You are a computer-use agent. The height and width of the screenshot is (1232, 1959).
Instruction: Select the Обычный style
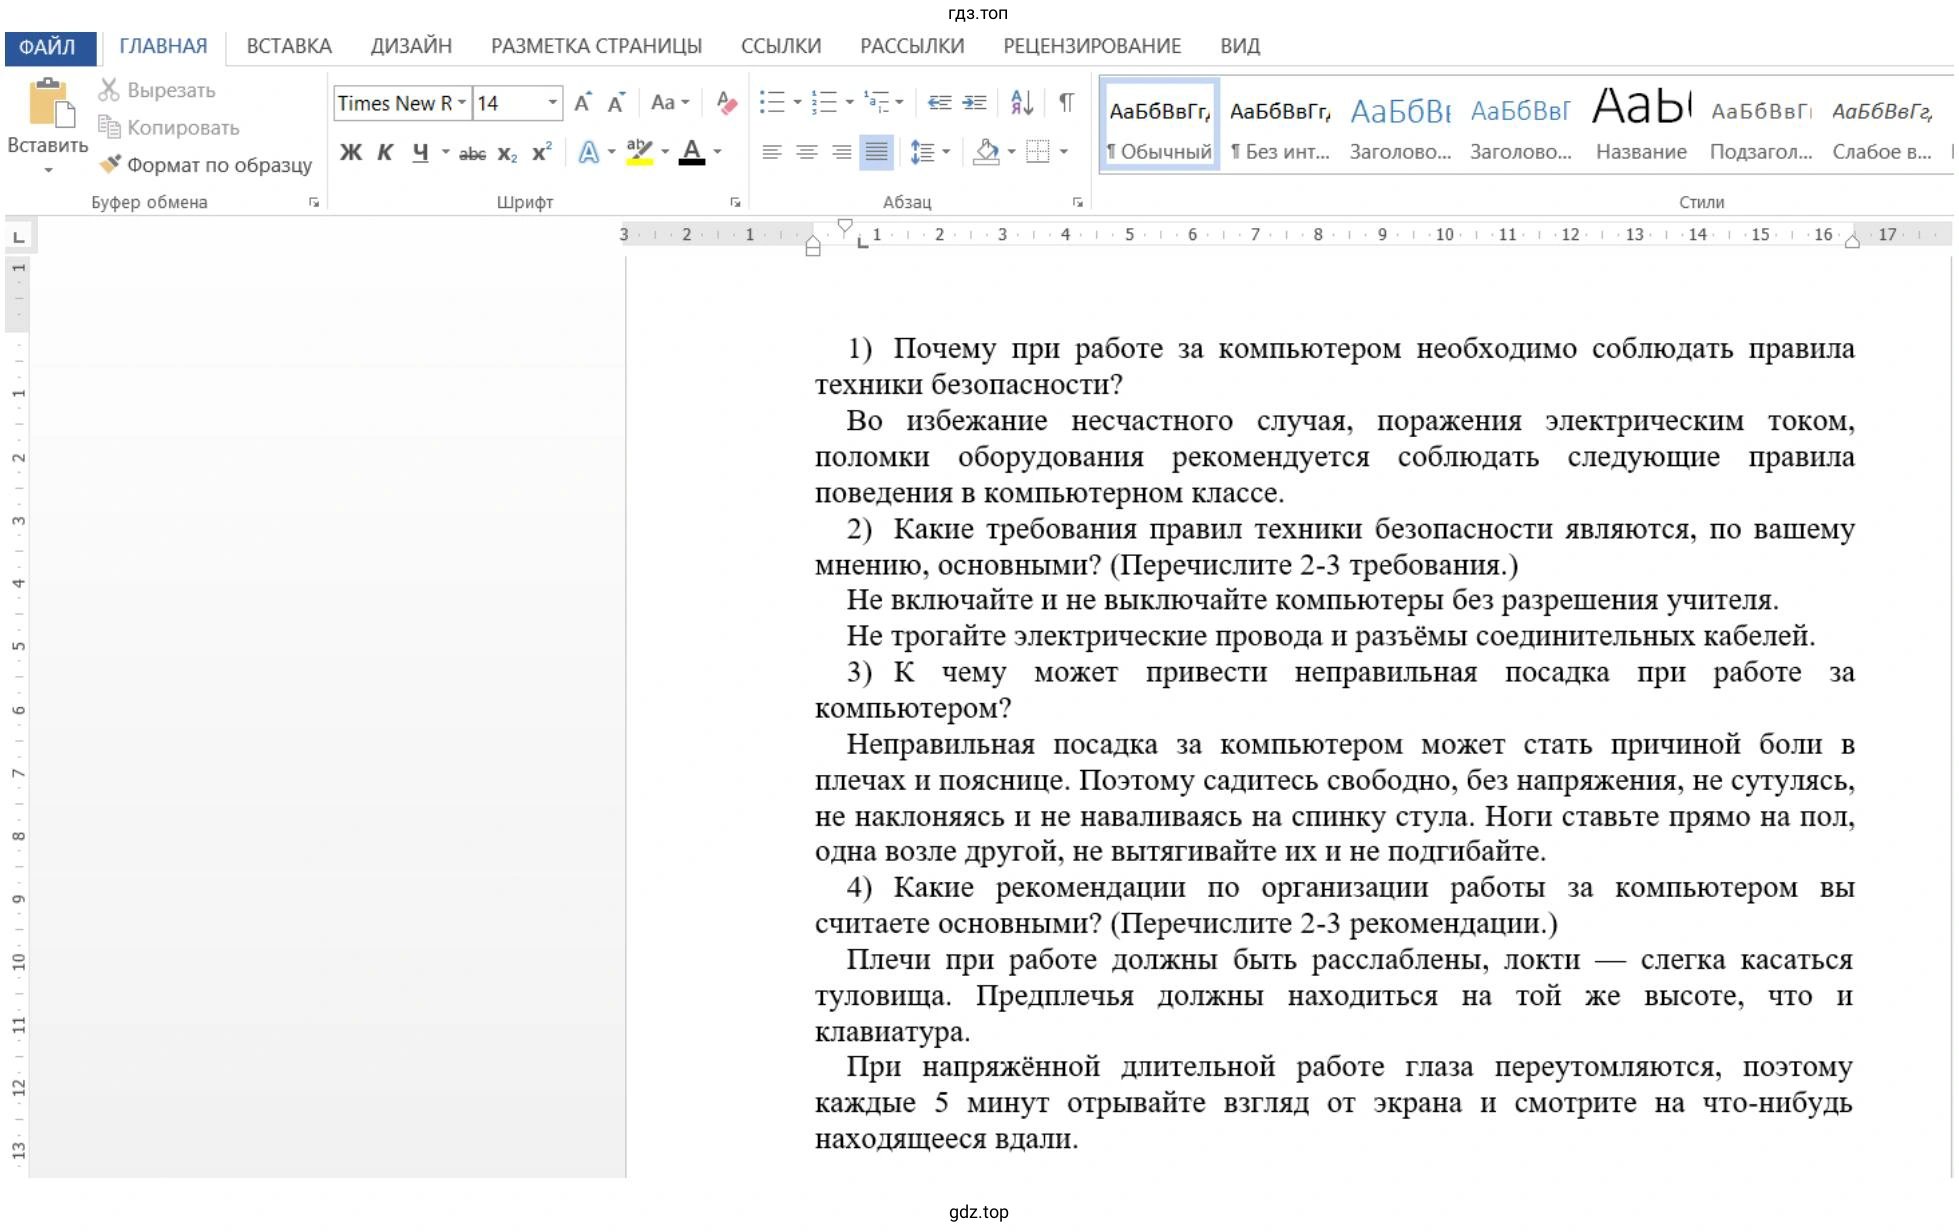click(1160, 125)
